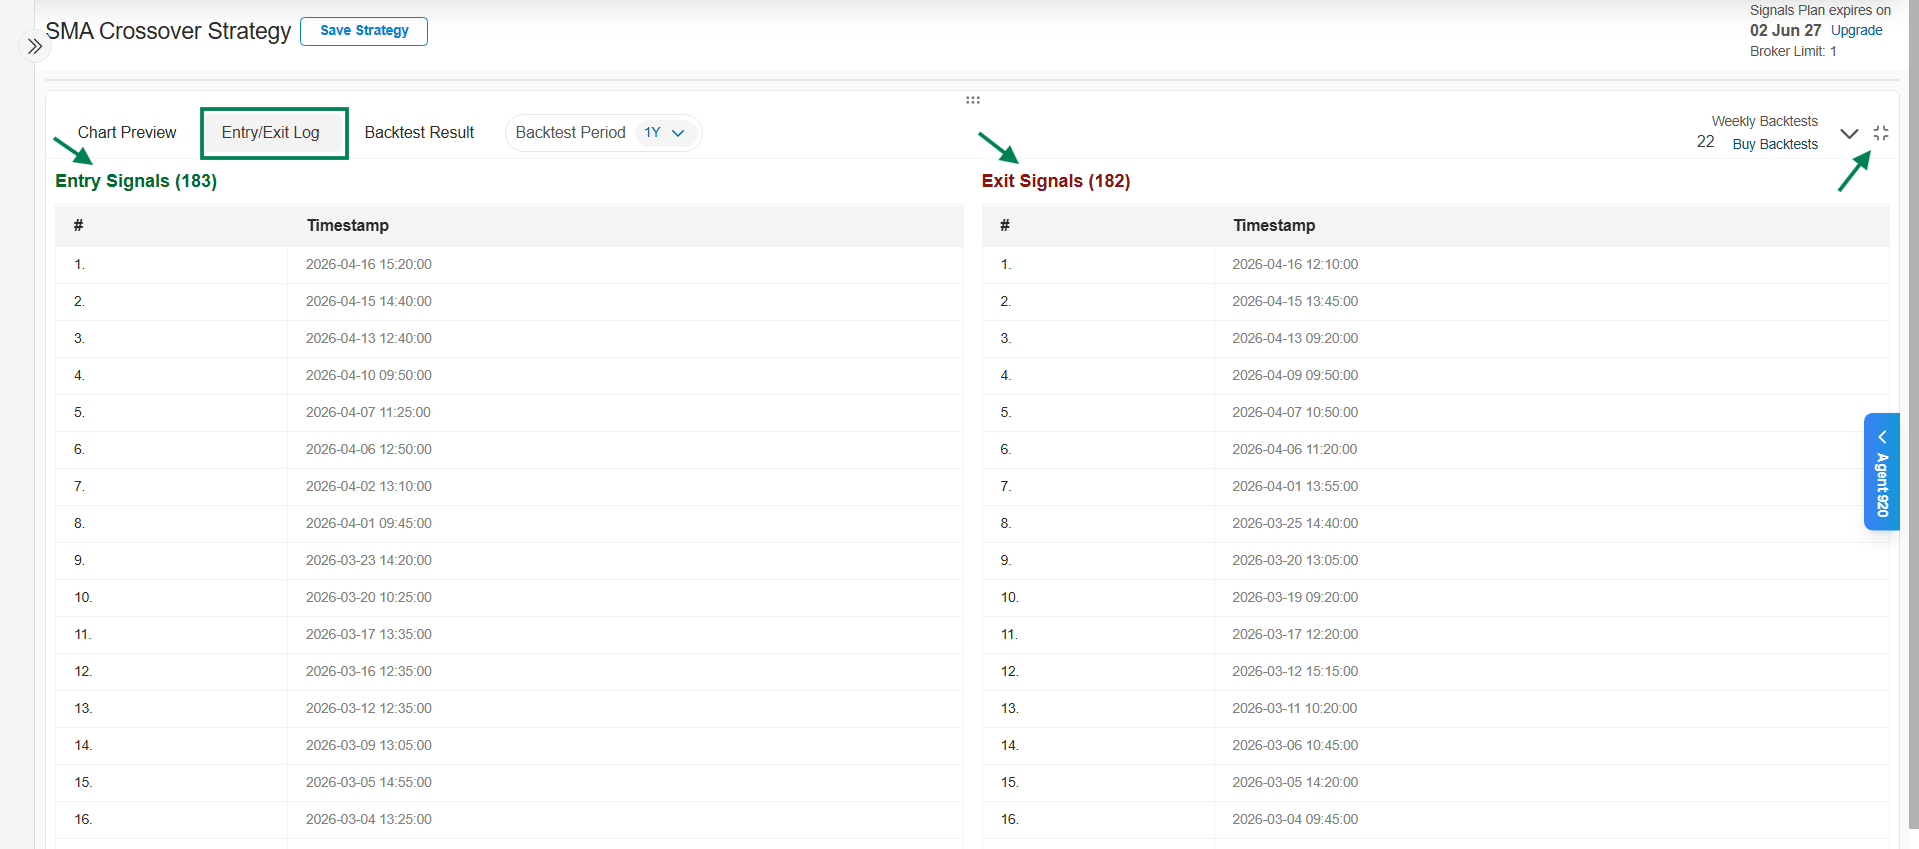Open the Backtest Result tab
1919x849 pixels.
pos(419,133)
